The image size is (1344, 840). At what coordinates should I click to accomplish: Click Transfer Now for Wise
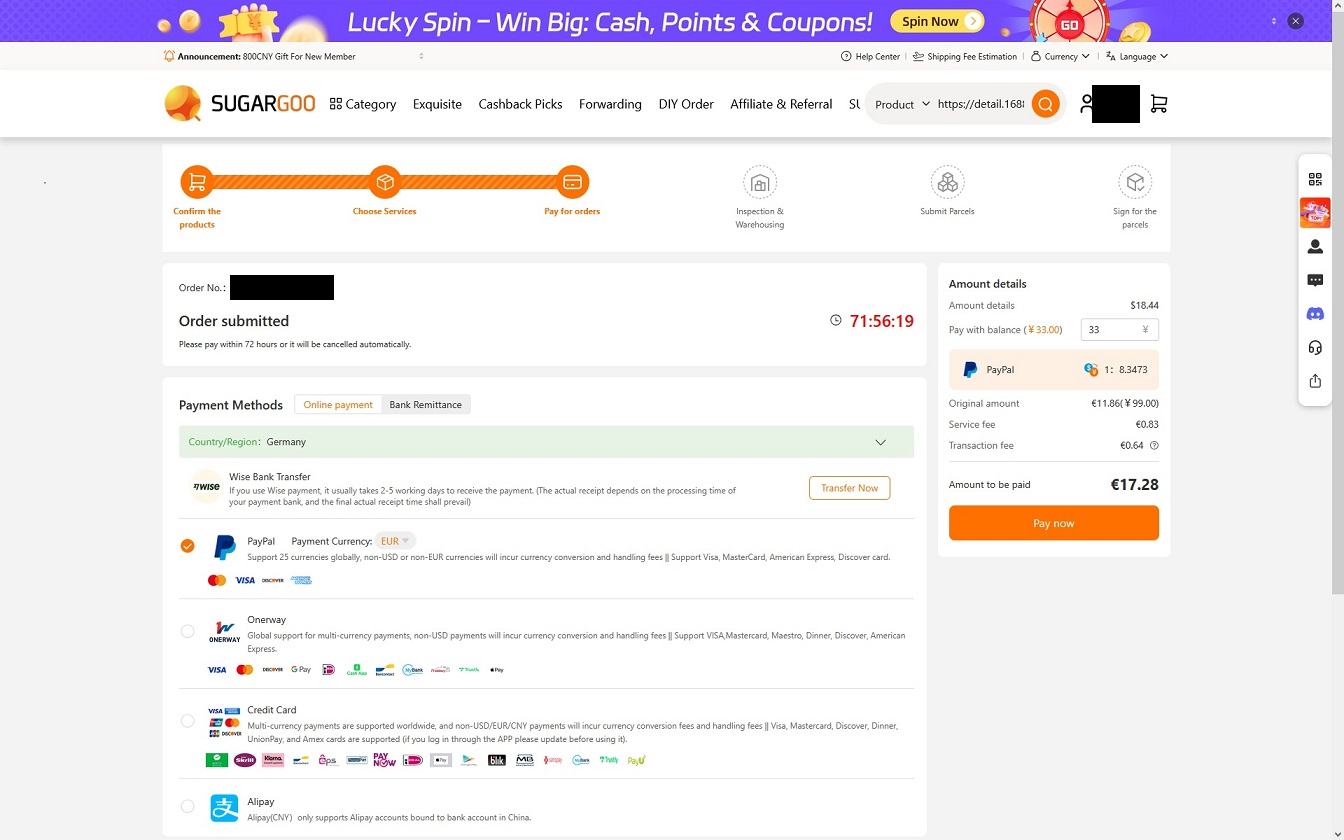pos(849,488)
